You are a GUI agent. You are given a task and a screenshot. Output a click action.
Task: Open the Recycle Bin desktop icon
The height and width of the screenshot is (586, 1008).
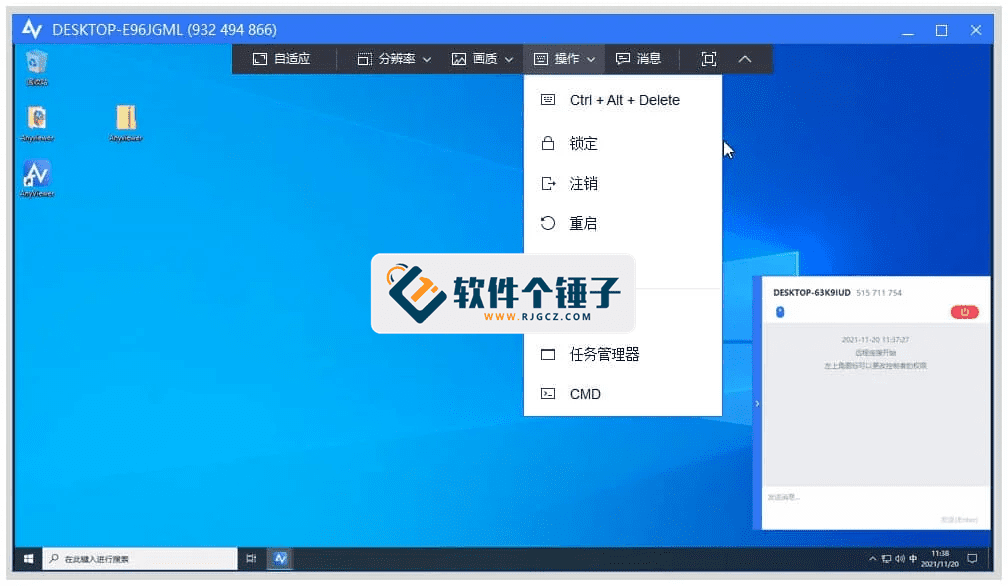pyautogui.click(x=37, y=63)
